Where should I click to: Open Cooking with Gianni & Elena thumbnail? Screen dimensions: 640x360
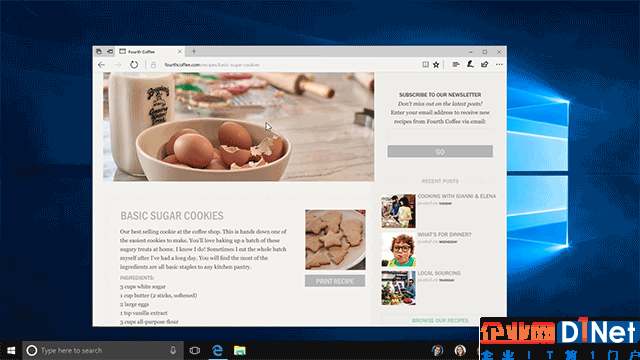coord(398,211)
